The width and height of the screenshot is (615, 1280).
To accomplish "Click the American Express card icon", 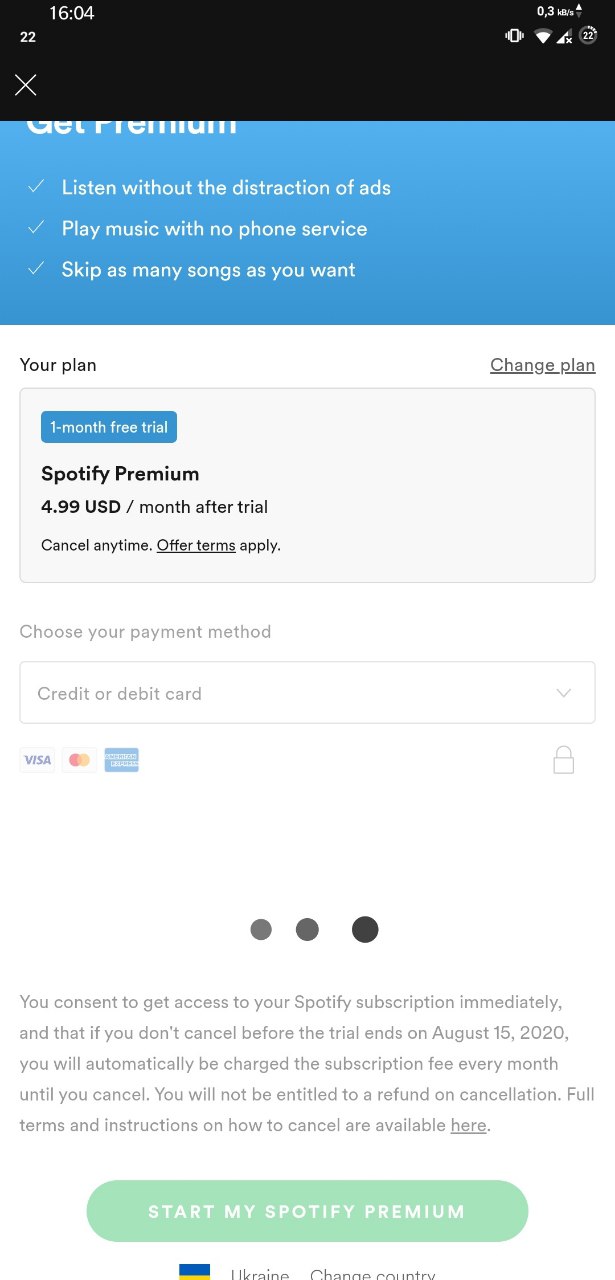I will pos(122,760).
